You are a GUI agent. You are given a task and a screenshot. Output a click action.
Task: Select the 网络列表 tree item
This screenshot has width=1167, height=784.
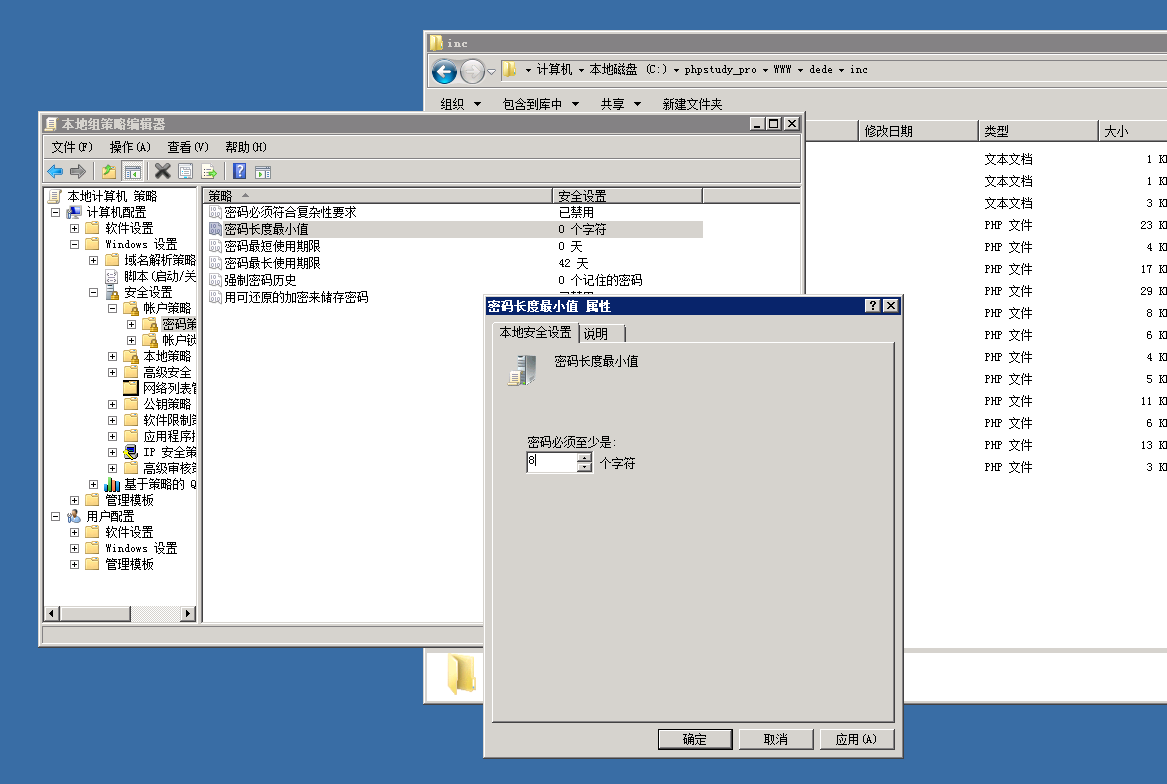click(x=170, y=388)
